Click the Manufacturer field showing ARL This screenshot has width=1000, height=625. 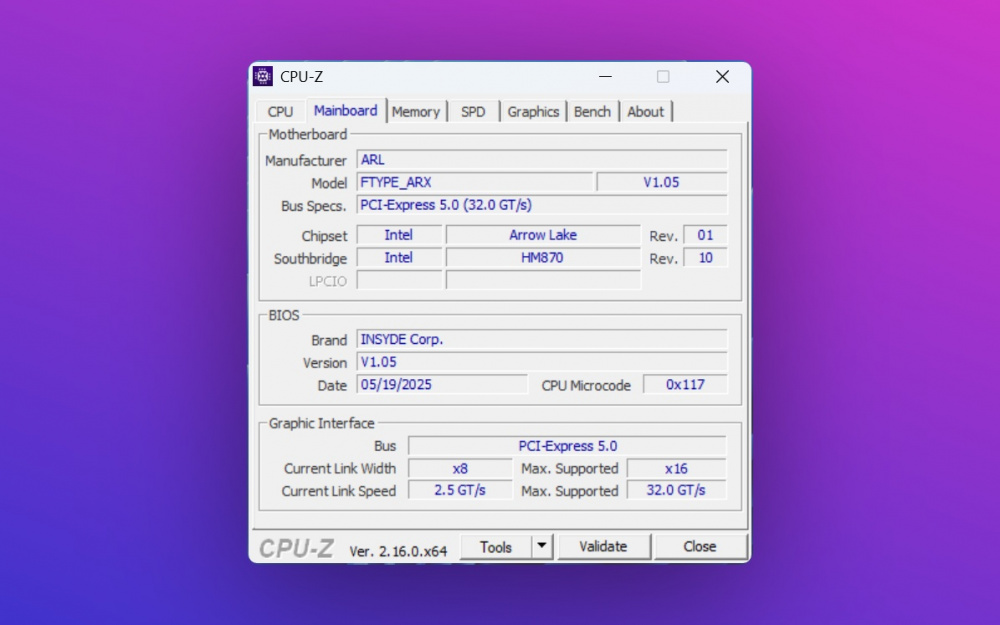pyautogui.click(x=541, y=160)
